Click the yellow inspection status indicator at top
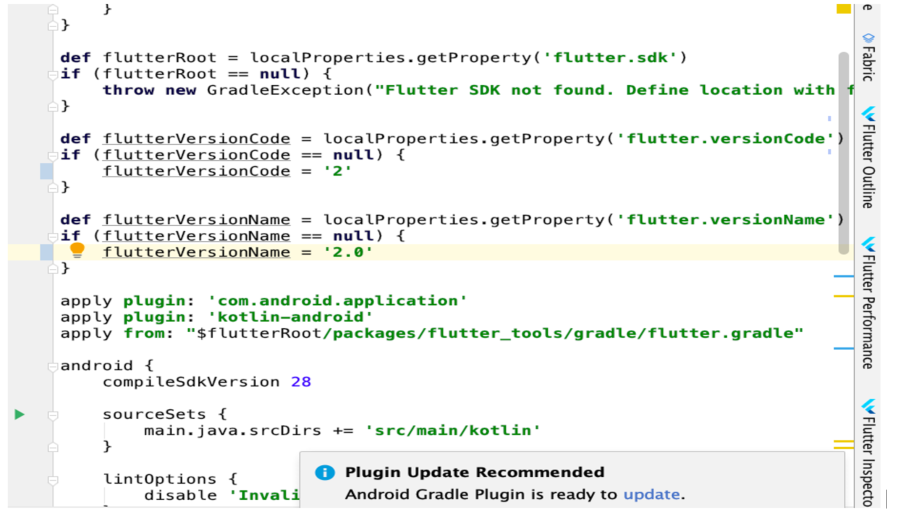This screenshot has height=525, width=904. click(843, 8)
